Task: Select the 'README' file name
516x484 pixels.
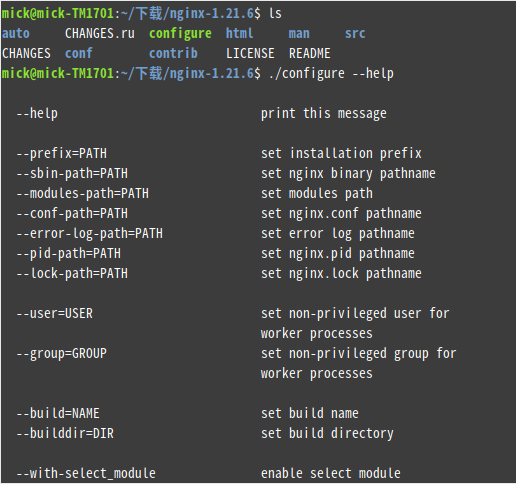Action: click(x=310, y=53)
